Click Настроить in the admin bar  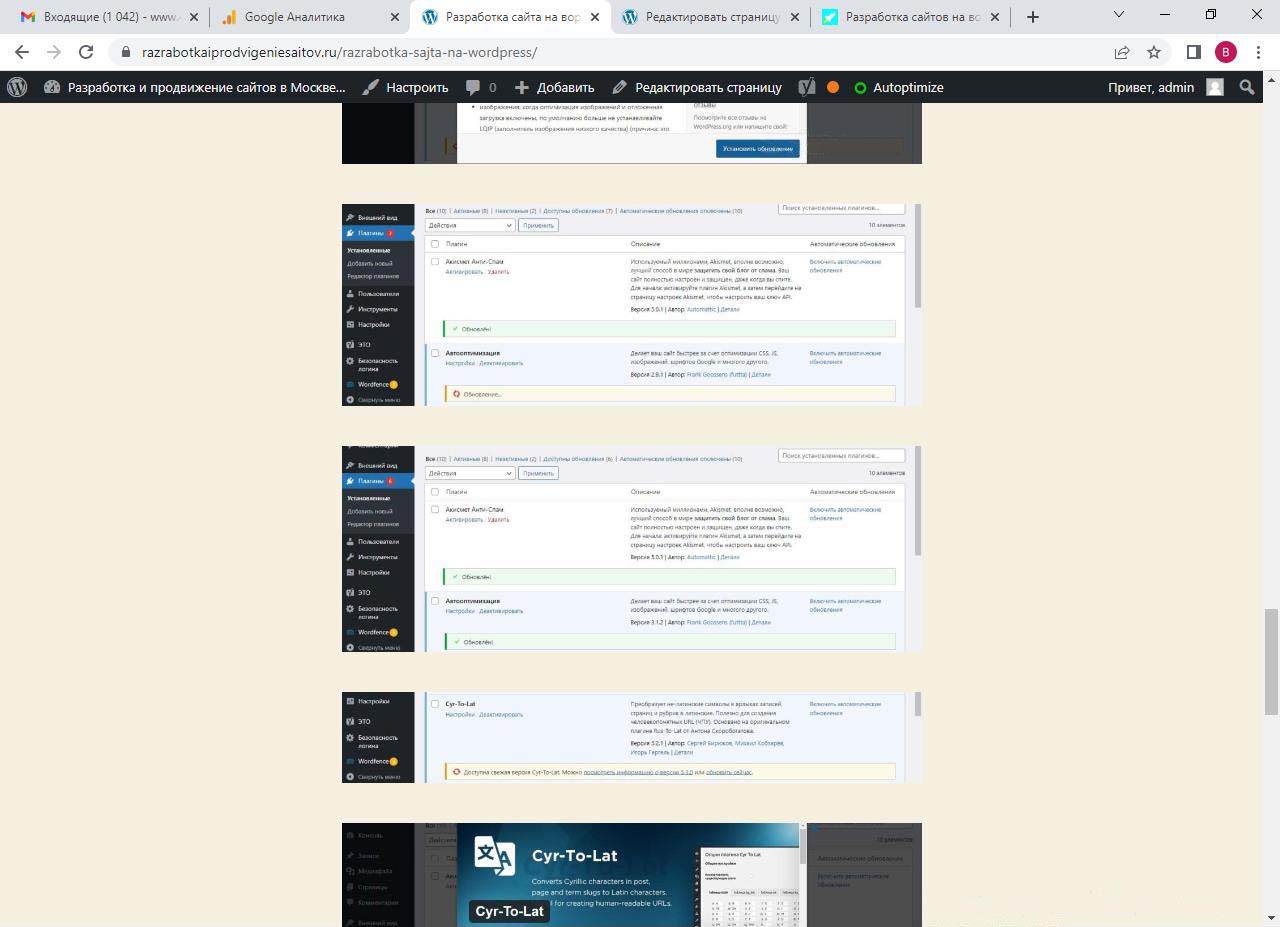pyautogui.click(x=405, y=87)
